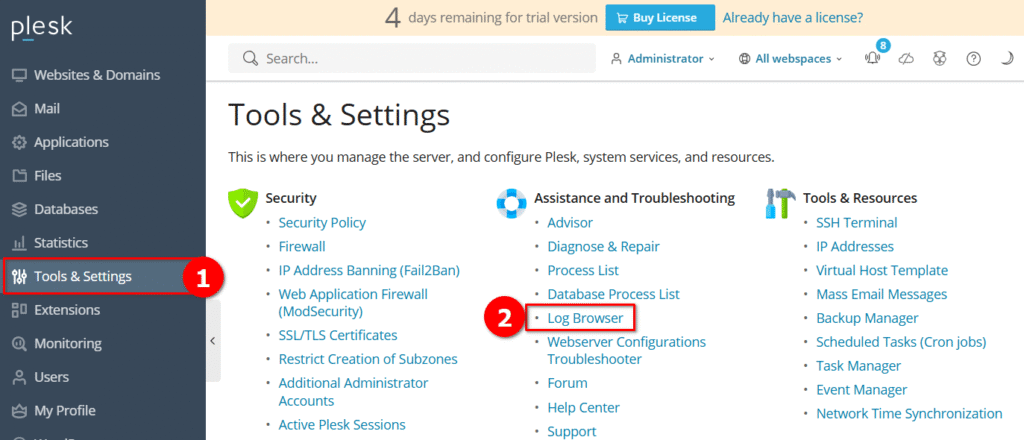This screenshot has height=440, width=1024.
Task: Click the Applications gear icon
Action: pos(20,142)
